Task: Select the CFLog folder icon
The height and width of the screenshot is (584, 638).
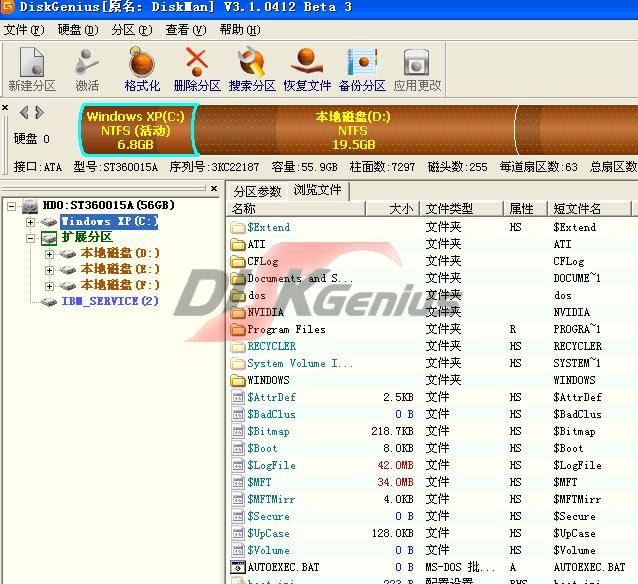Action: pos(237,261)
